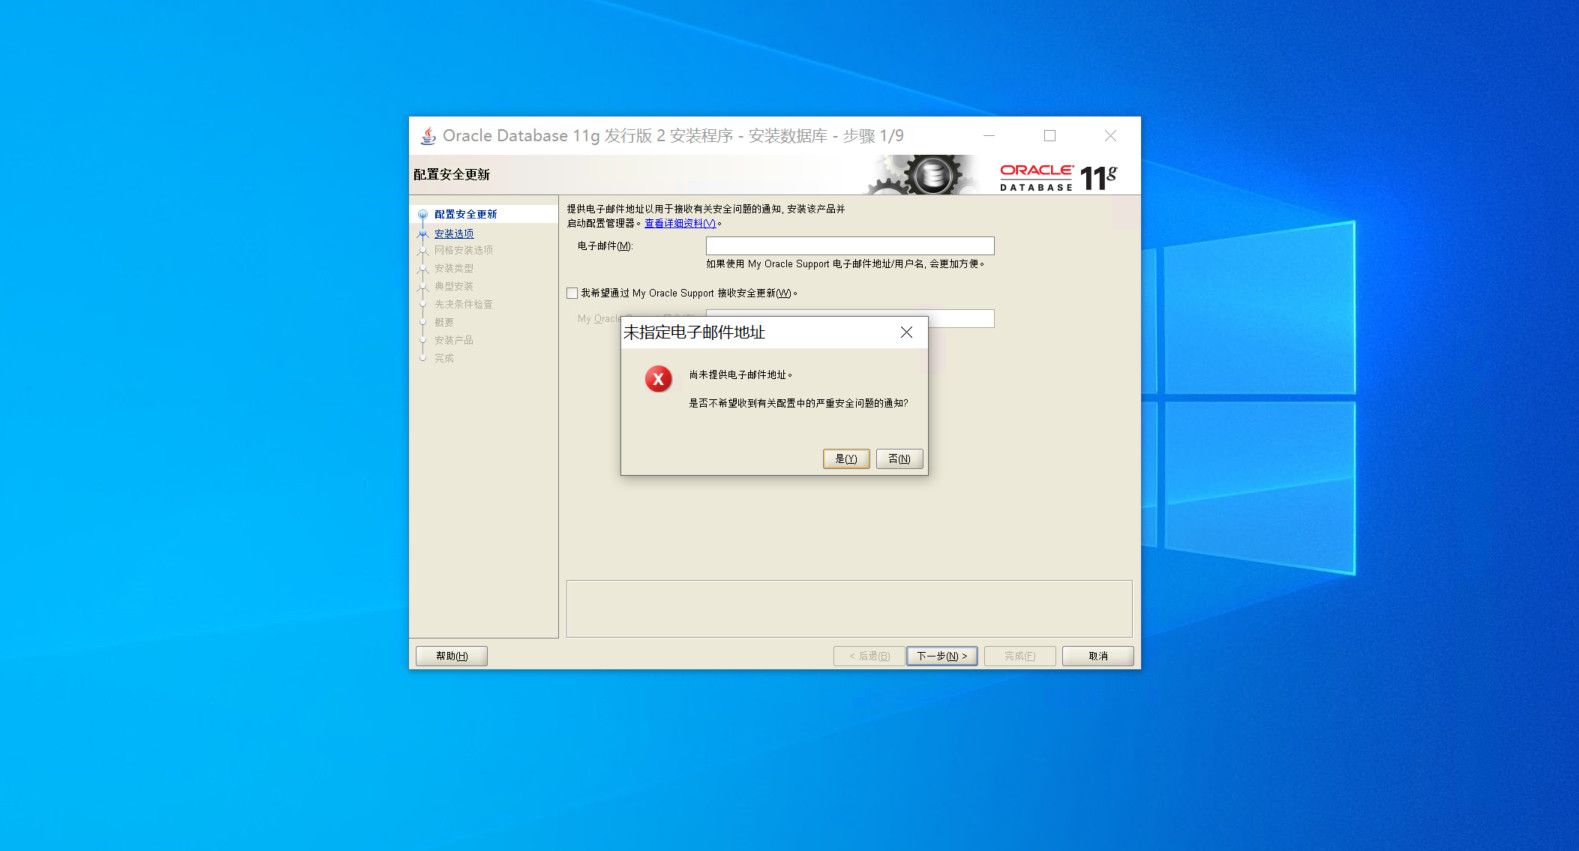Close the 未指定电子邮件地址 dialog with X

[906, 332]
